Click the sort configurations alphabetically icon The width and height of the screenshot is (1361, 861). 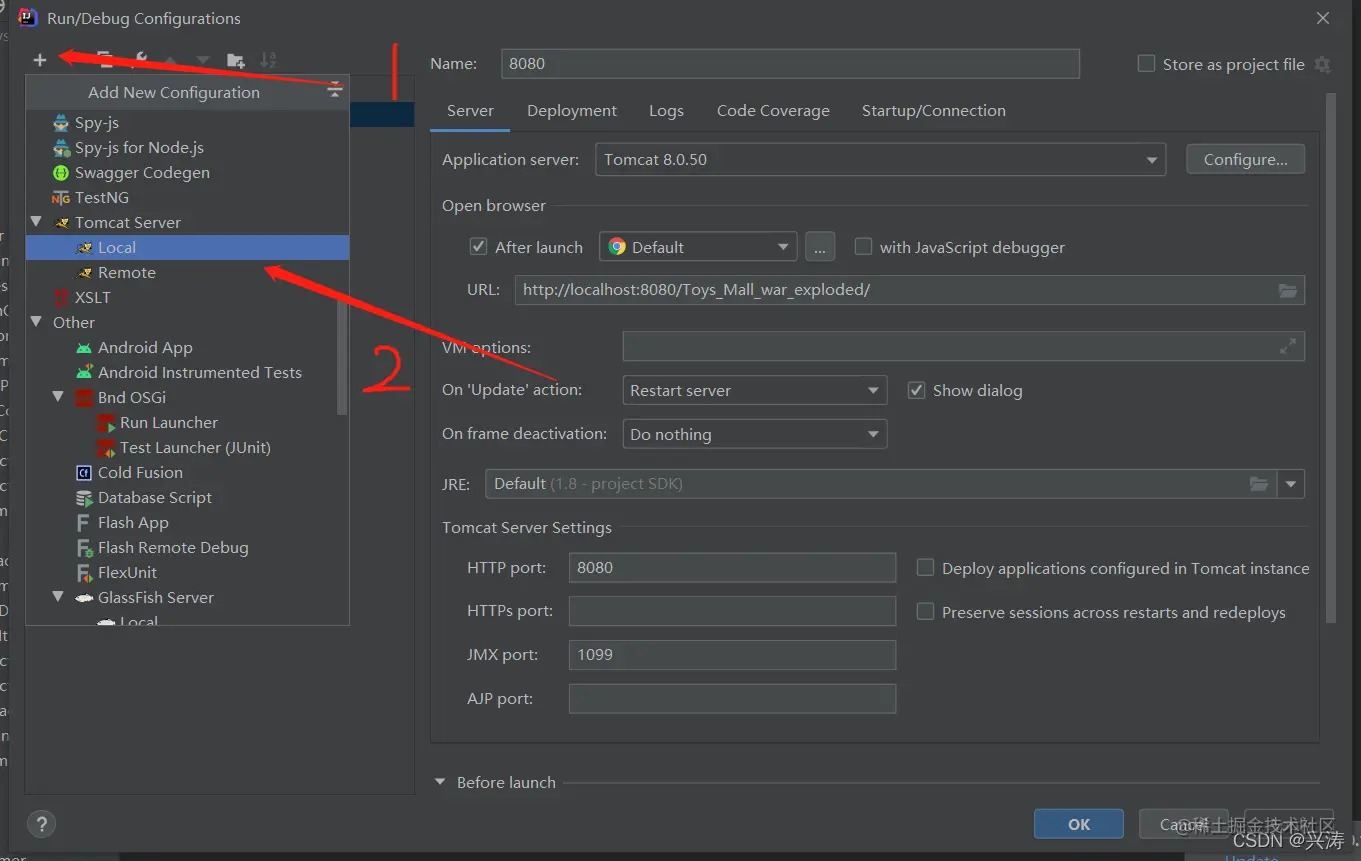pos(268,60)
